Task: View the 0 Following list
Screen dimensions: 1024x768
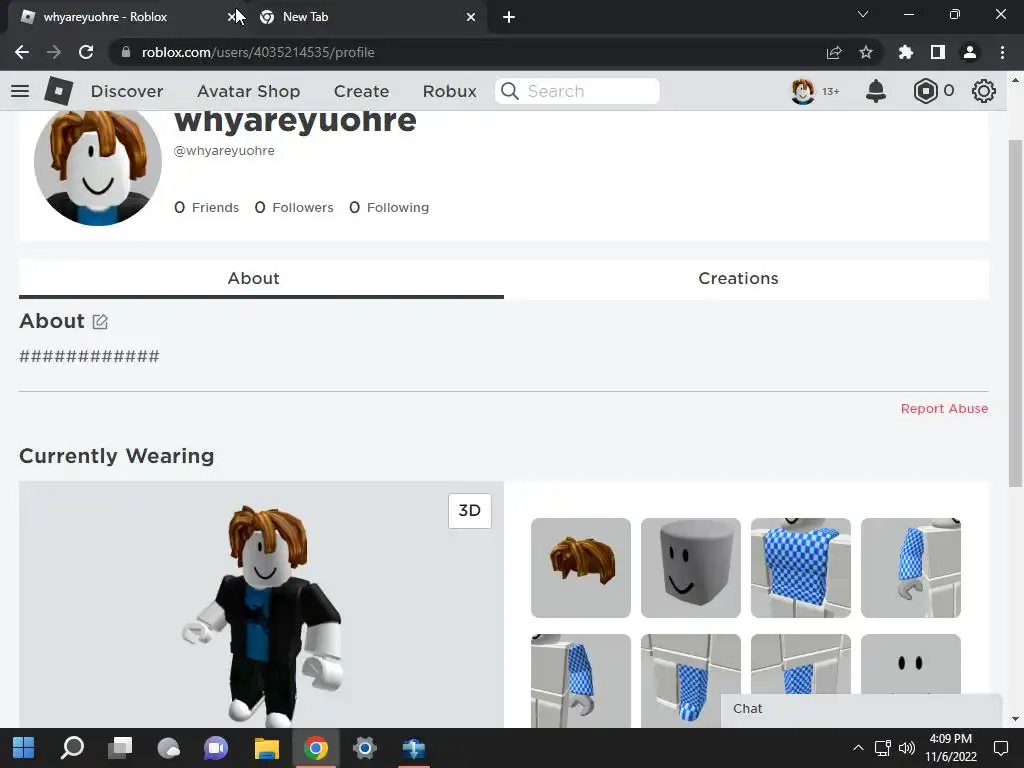Action: (389, 207)
